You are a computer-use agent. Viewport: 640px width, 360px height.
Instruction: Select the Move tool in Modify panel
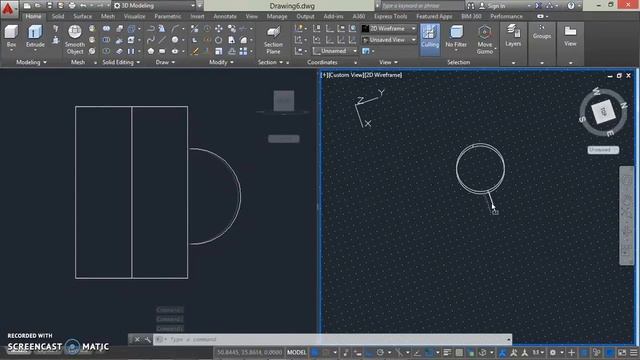[x=219, y=28]
